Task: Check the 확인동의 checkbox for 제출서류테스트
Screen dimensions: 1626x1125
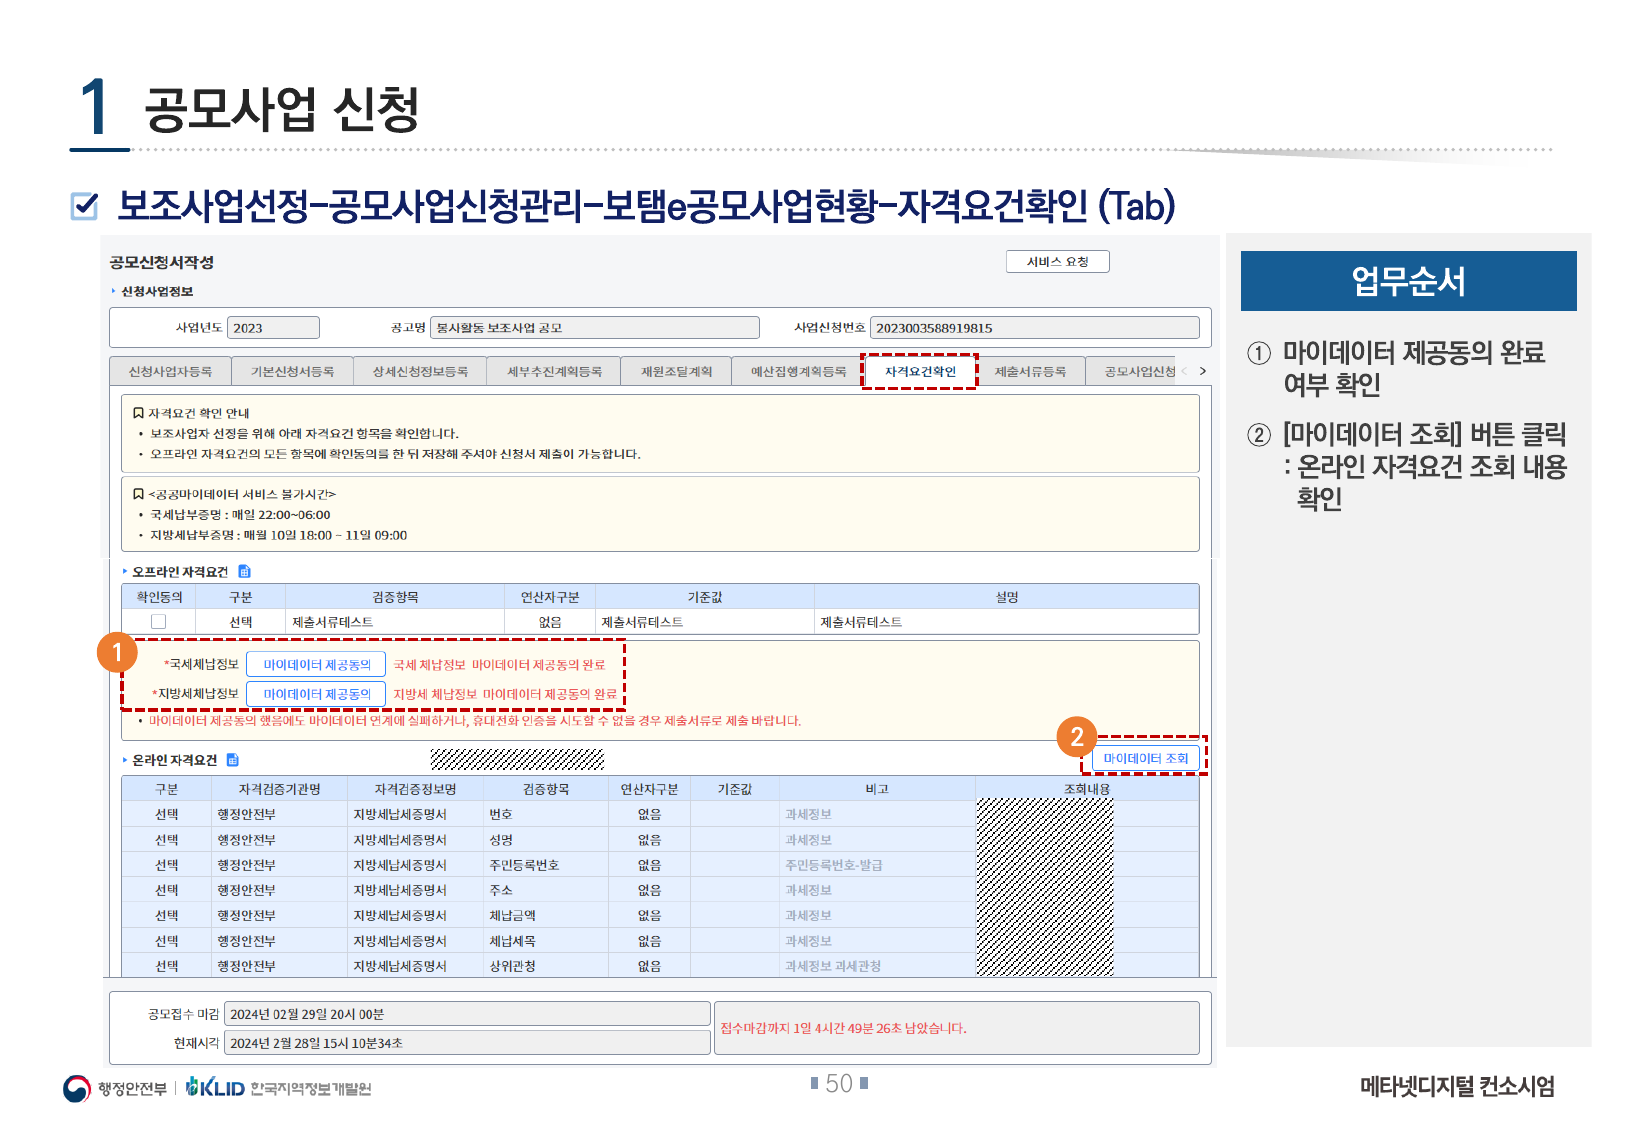Action: point(158,622)
